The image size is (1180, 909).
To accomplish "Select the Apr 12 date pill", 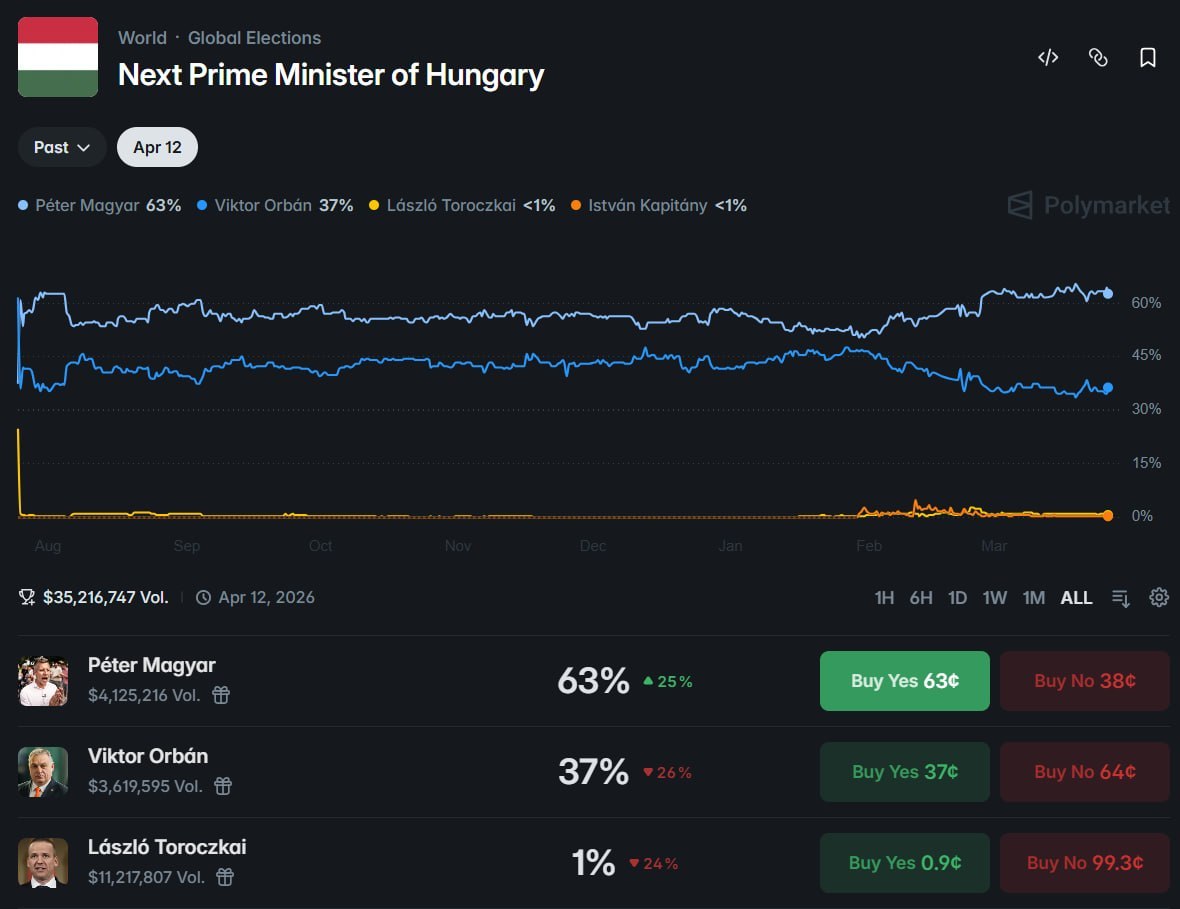I will pyautogui.click(x=157, y=147).
